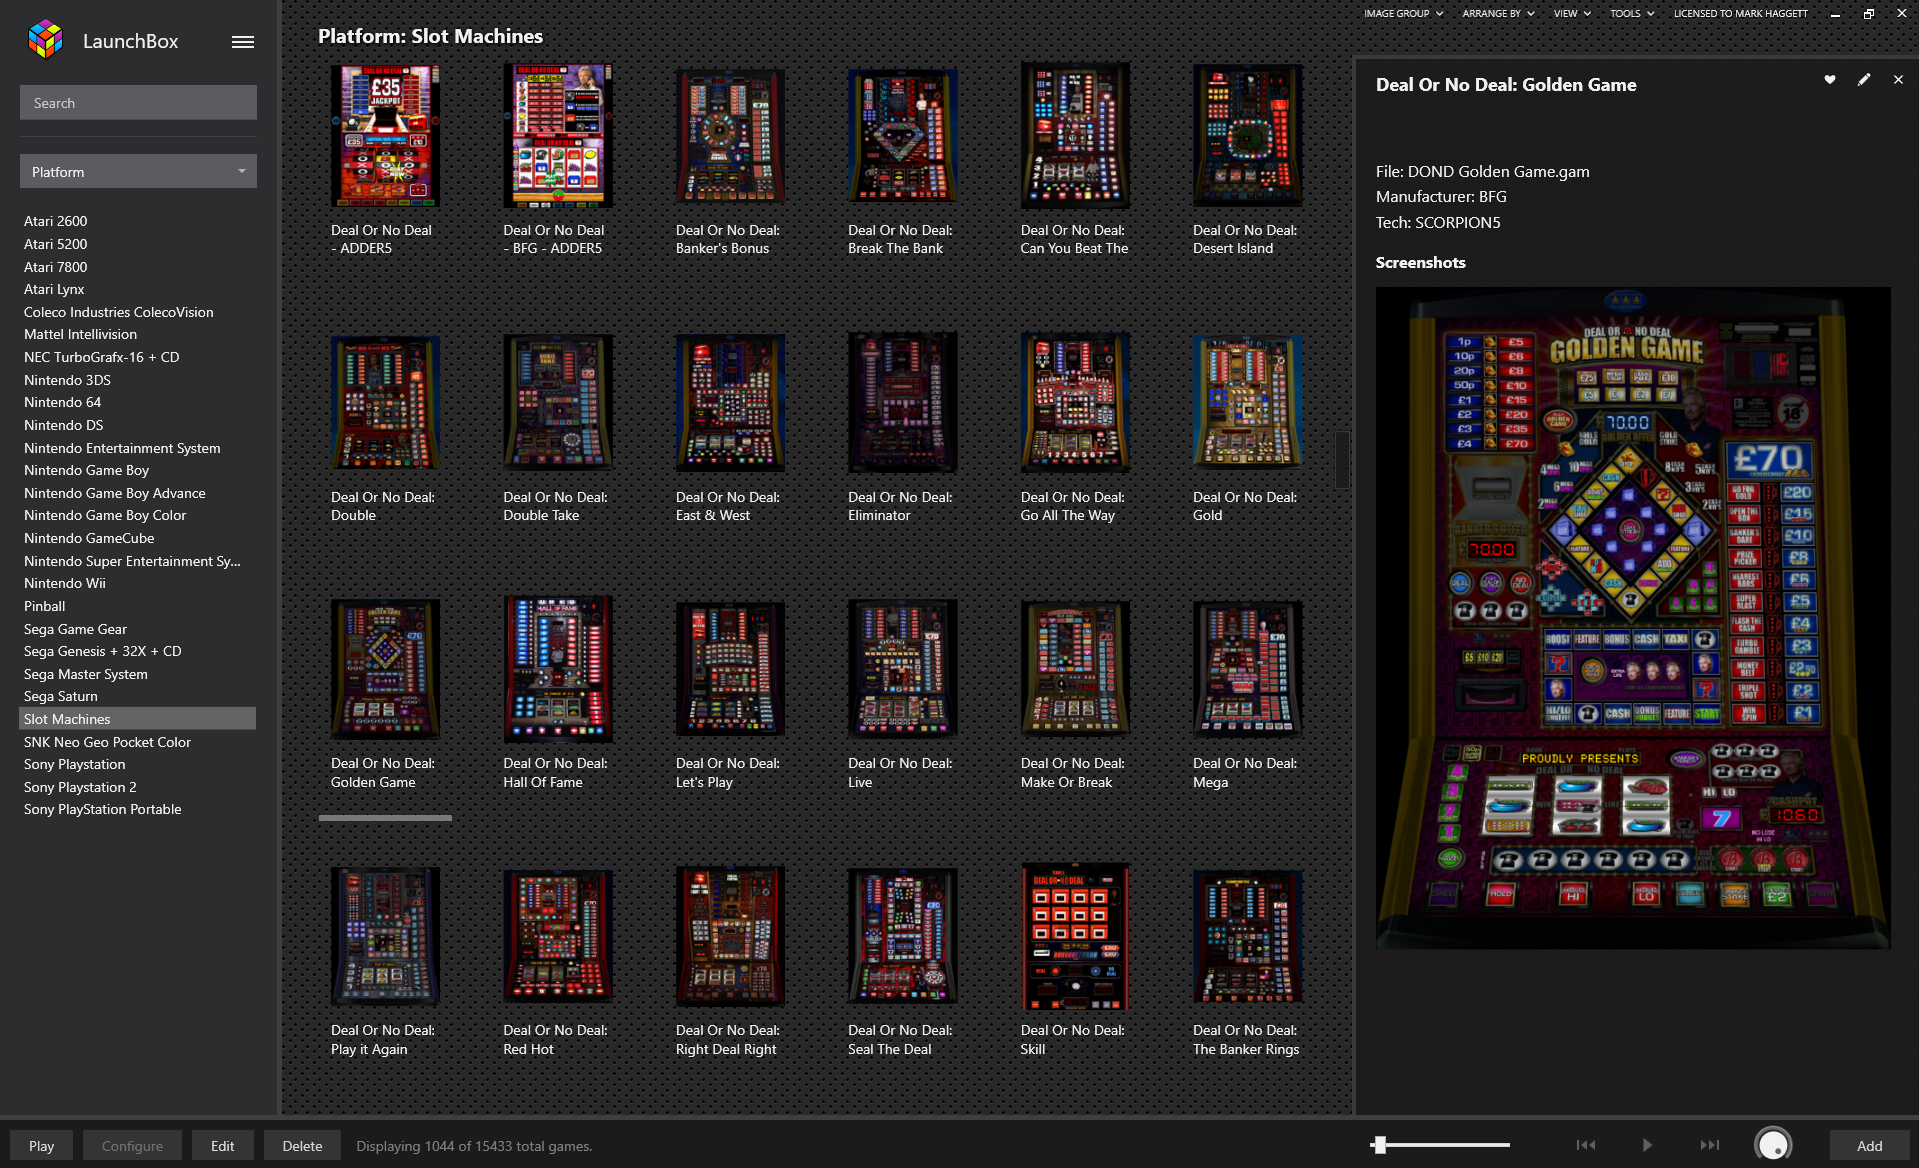Select The Banker Rings game thumbnail
Viewport: 1919px width, 1168px height.
[1247, 936]
